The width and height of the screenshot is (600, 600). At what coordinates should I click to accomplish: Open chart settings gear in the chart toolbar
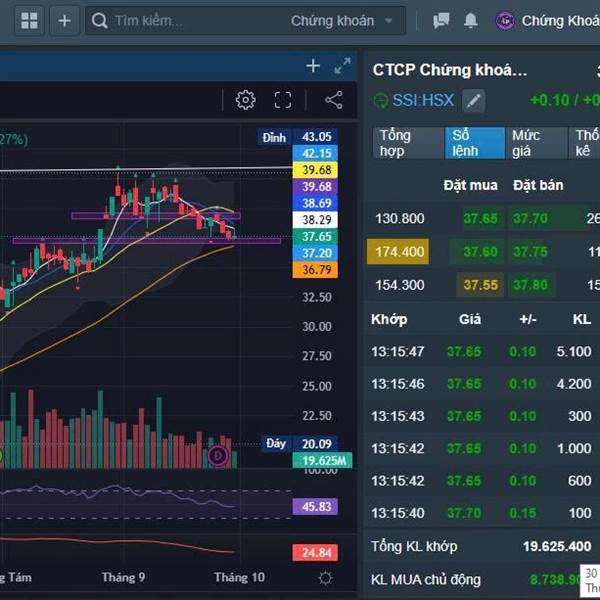click(245, 100)
